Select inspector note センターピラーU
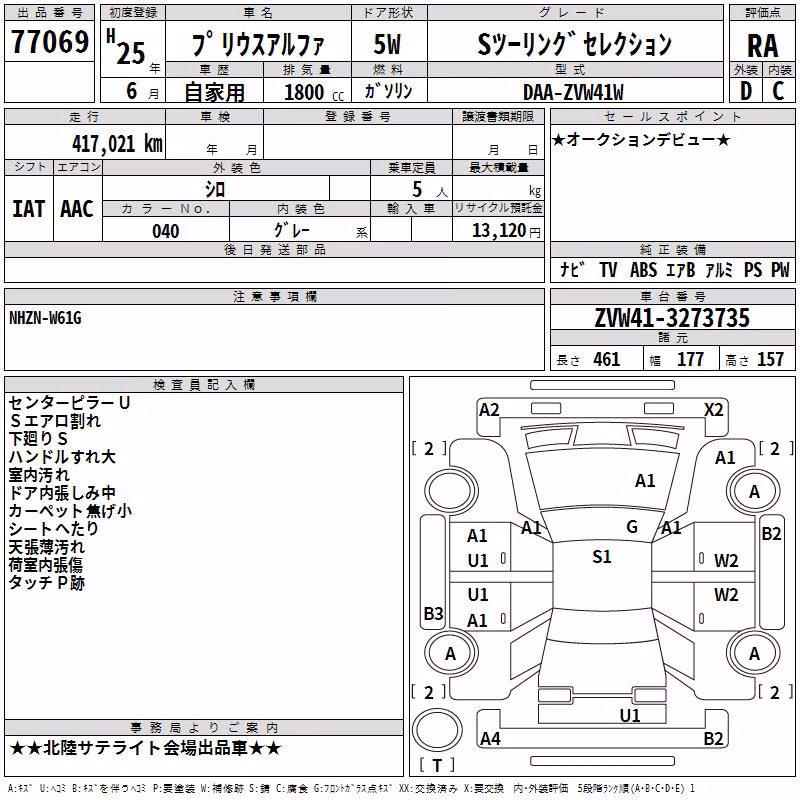 coord(69,403)
